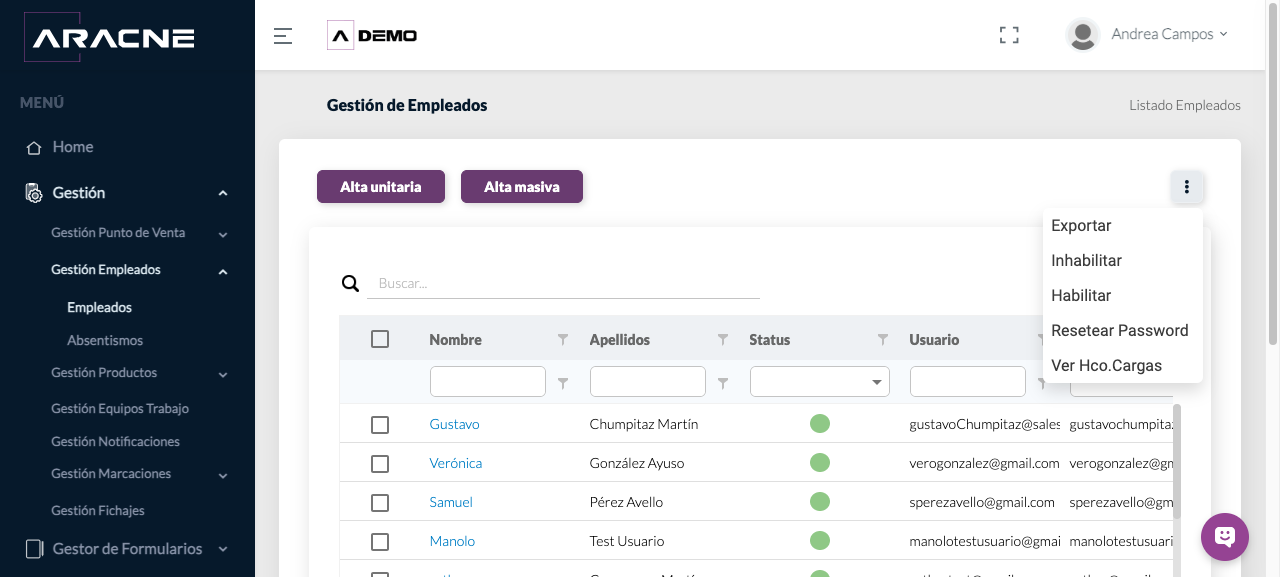1280x577 pixels.
Task: Click the Nombre filter input field
Action: tap(488, 382)
